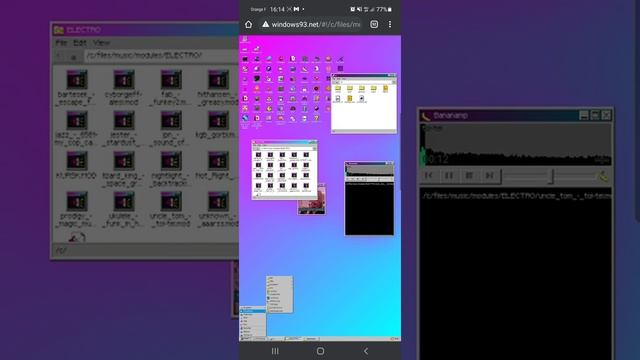Click previous track button in Bananamp
This screenshot has height=360, width=640.
(429, 176)
